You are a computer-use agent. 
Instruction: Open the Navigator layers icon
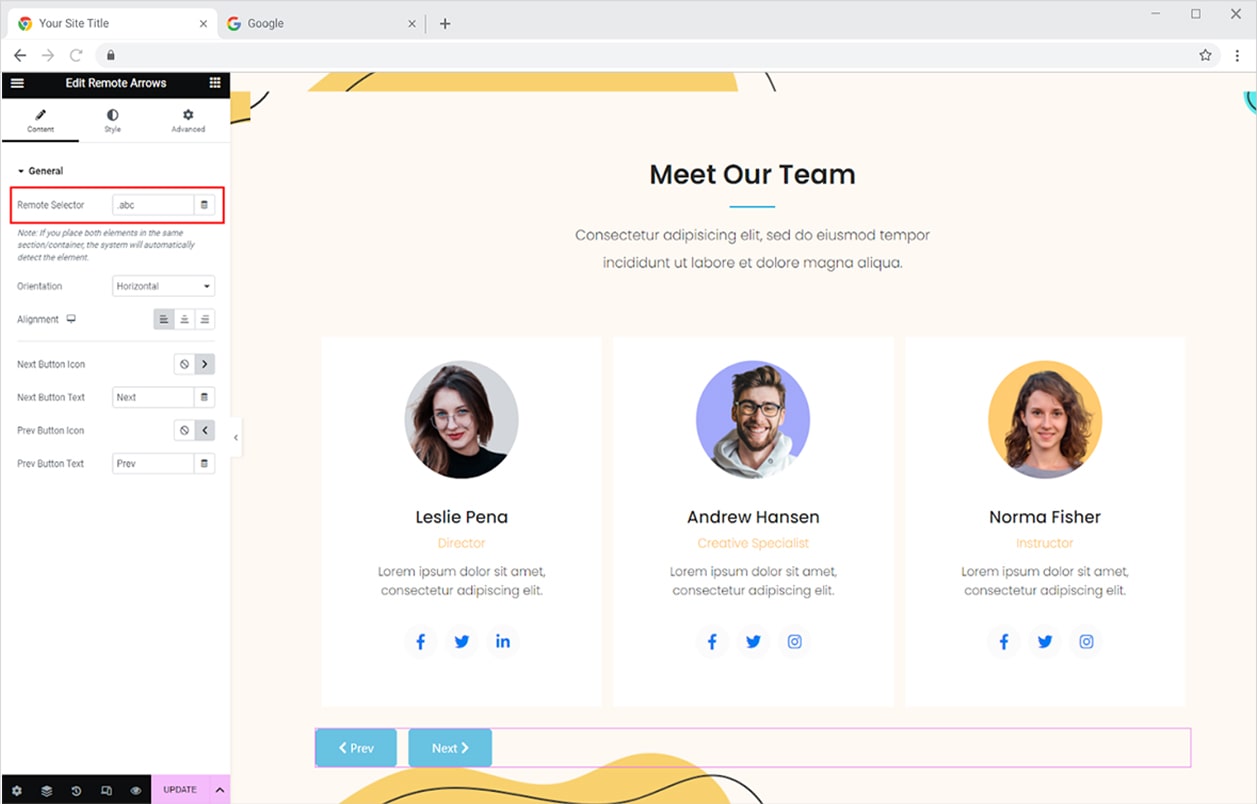pos(47,790)
